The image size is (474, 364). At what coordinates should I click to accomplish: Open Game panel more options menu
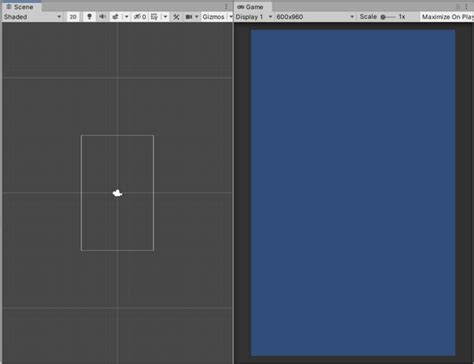point(466,7)
